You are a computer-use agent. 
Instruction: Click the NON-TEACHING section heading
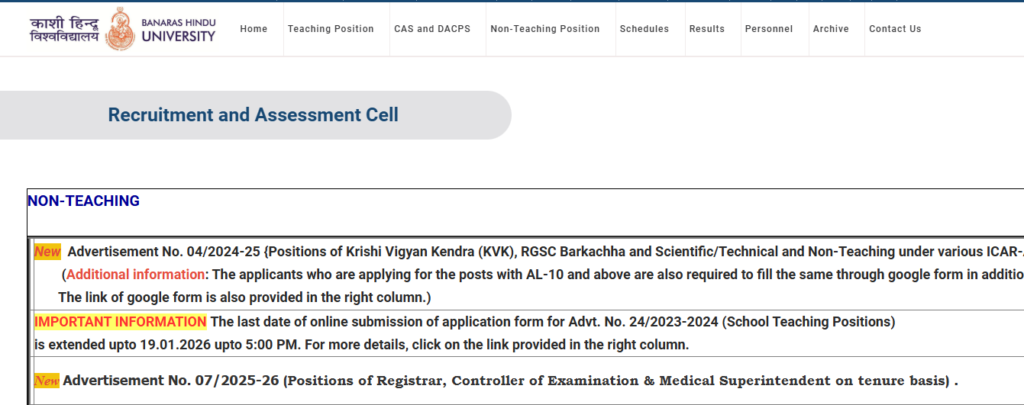(84, 201)
